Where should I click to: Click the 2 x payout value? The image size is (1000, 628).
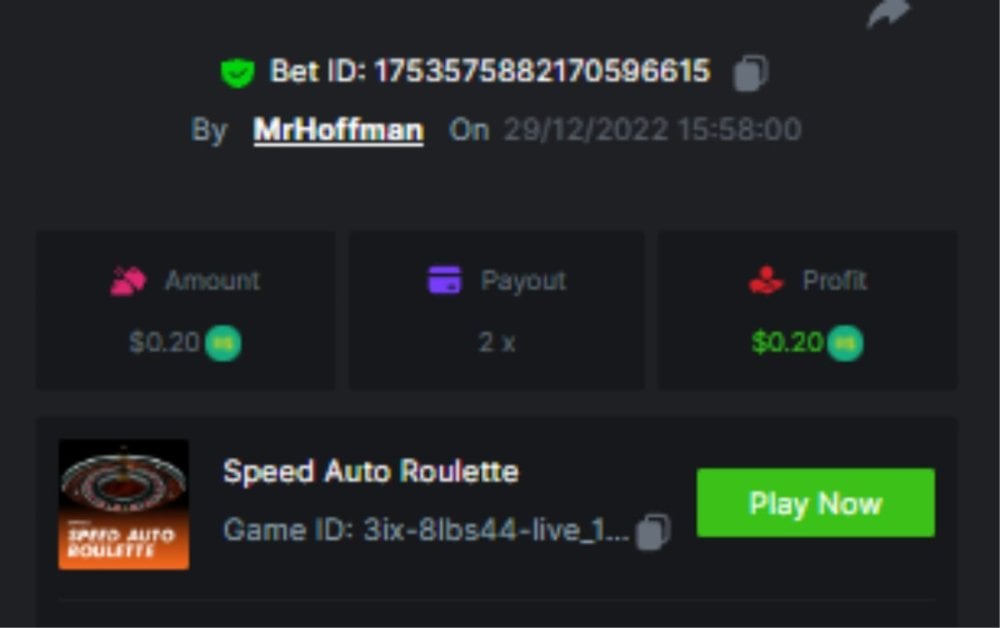click(497, 343)
